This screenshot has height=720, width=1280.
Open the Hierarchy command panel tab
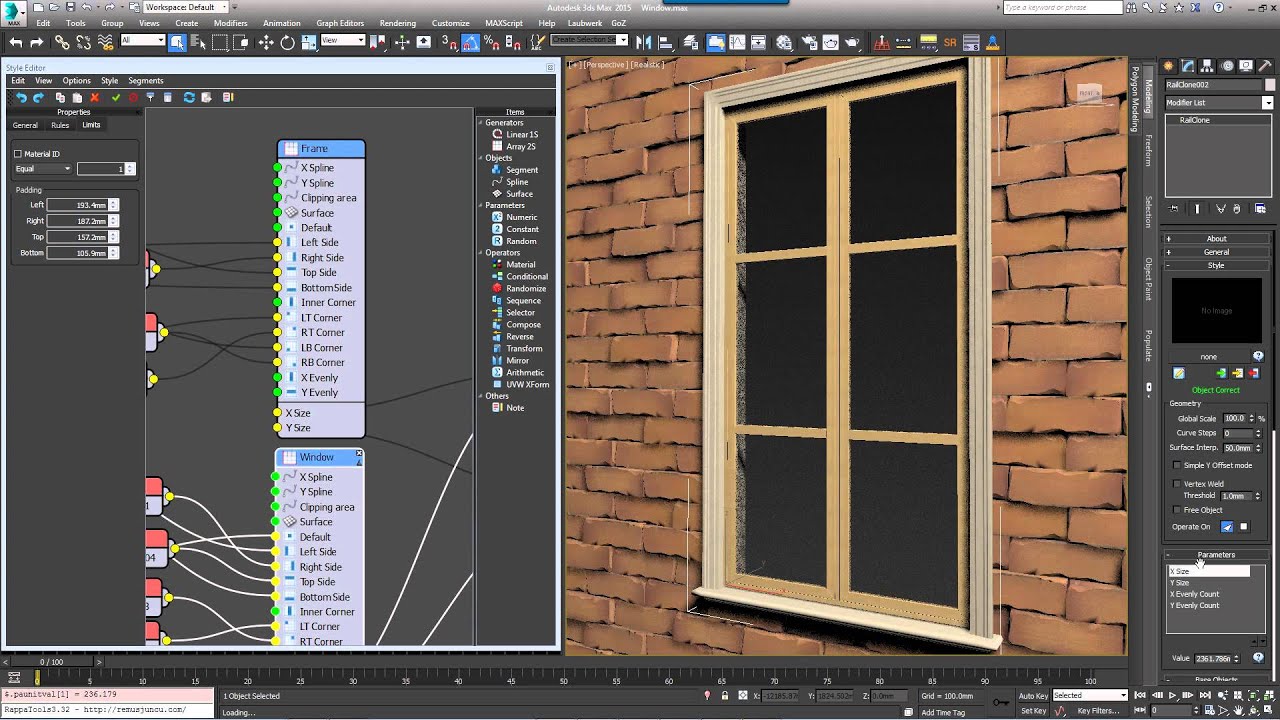pos(1207,66)
